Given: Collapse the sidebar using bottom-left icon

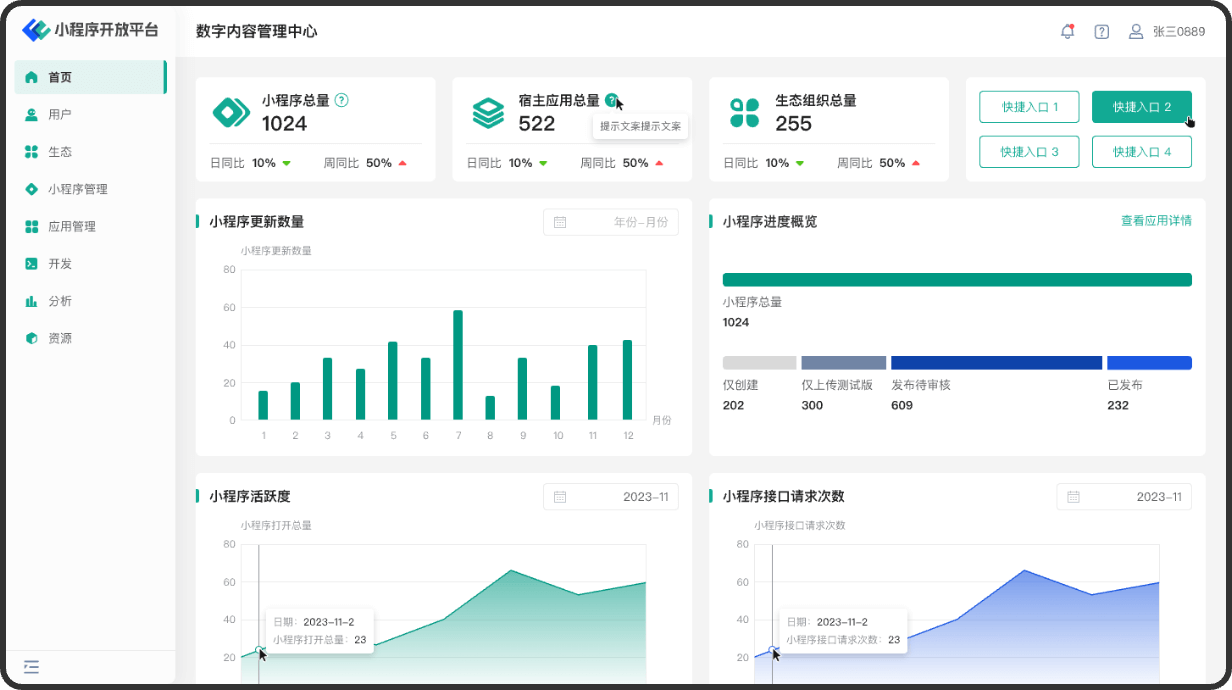Looking at the screenshot, I should (31, 666).
